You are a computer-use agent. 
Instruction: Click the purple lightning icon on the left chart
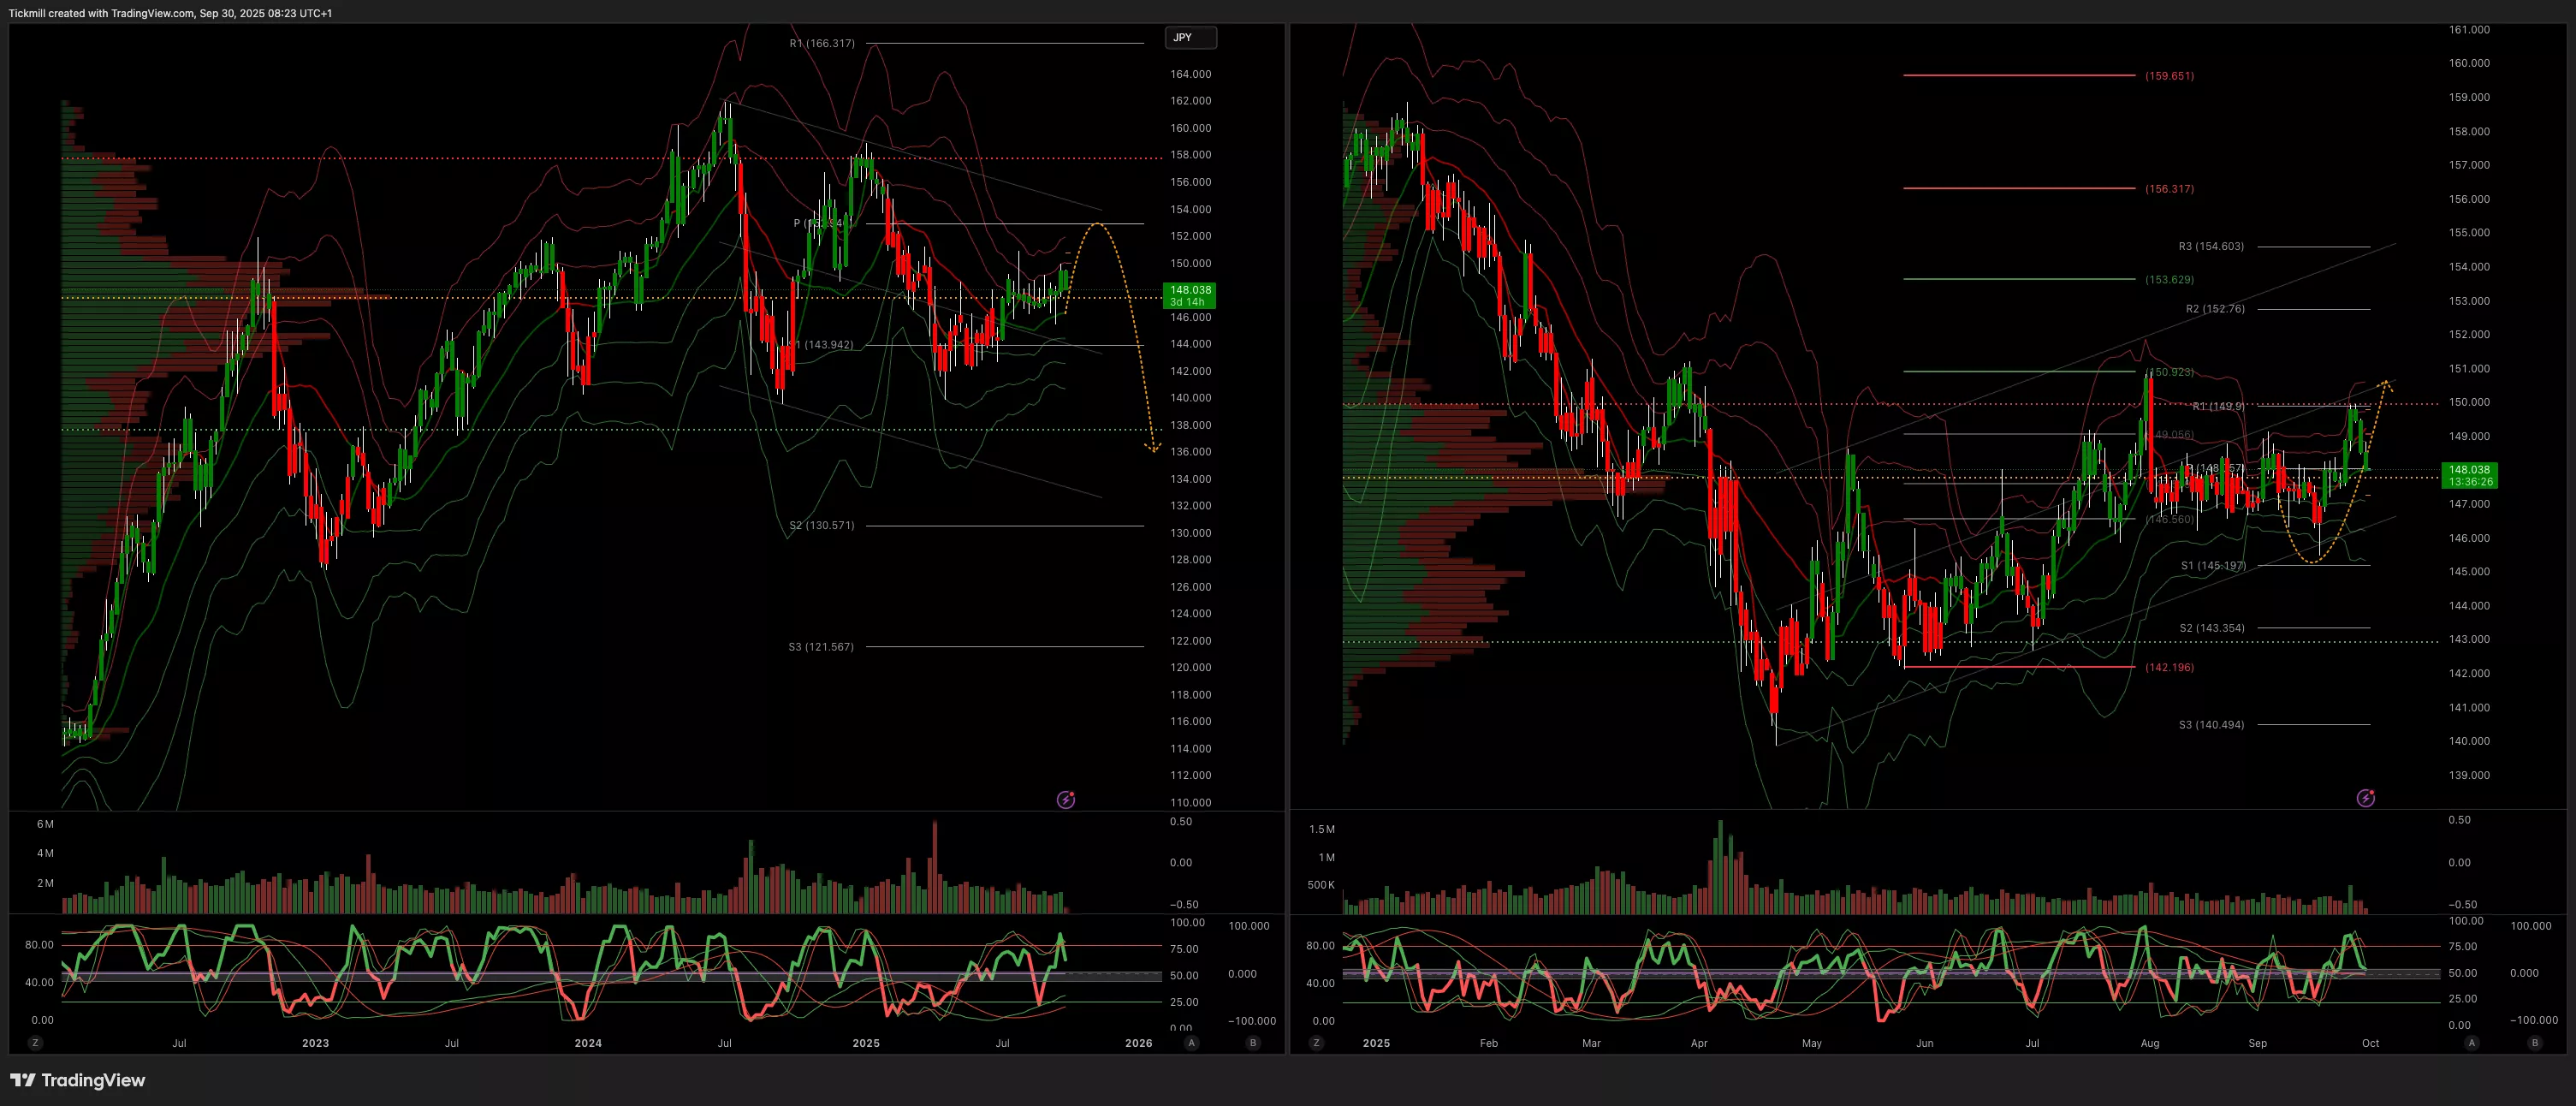1066,799
